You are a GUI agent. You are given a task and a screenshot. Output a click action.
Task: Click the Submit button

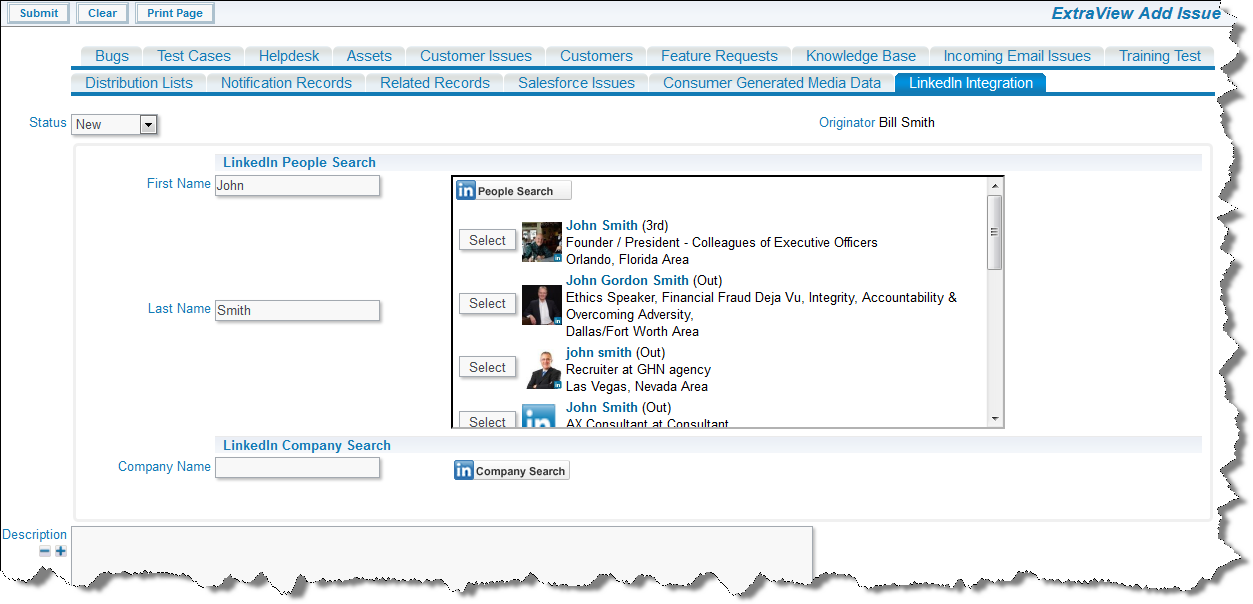(39, 13)
